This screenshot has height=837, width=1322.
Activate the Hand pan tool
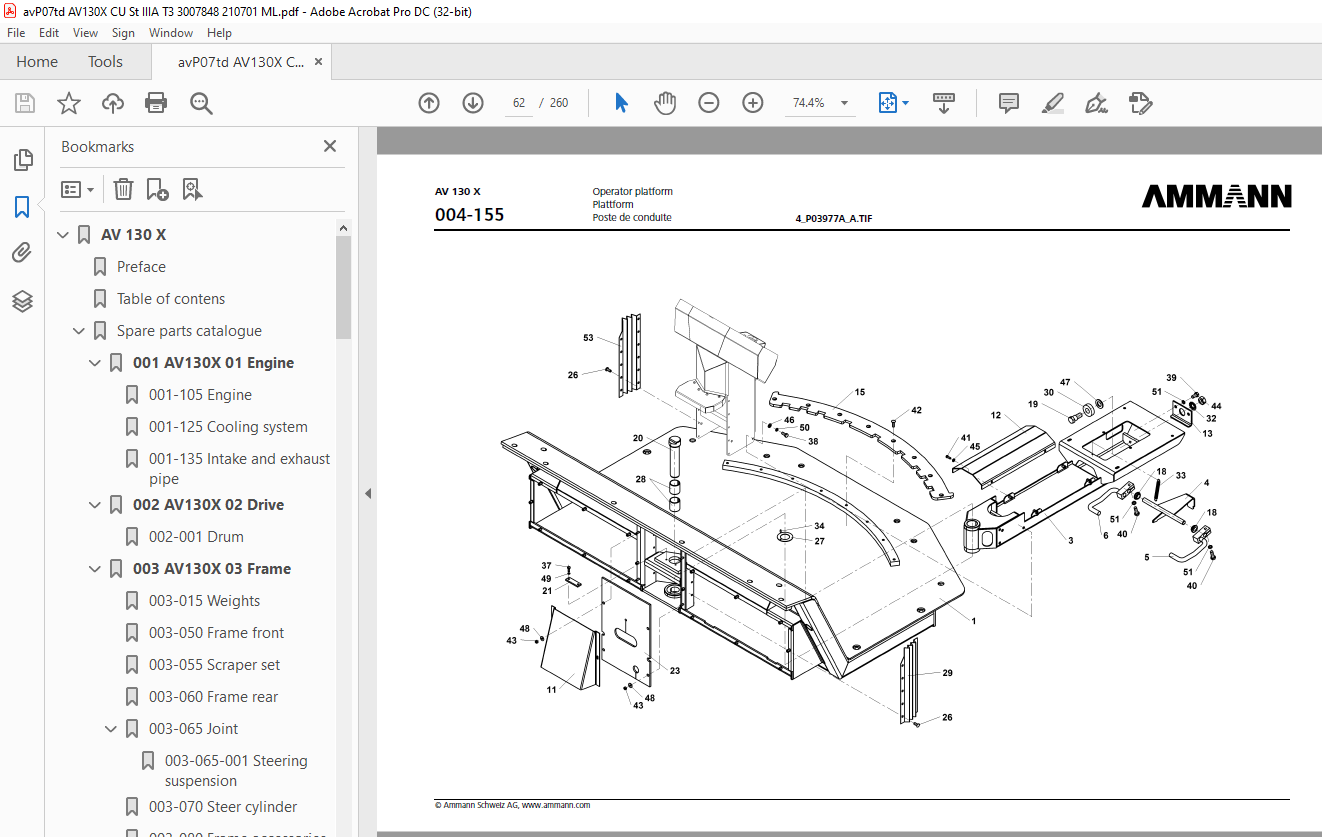pos(665,103)
